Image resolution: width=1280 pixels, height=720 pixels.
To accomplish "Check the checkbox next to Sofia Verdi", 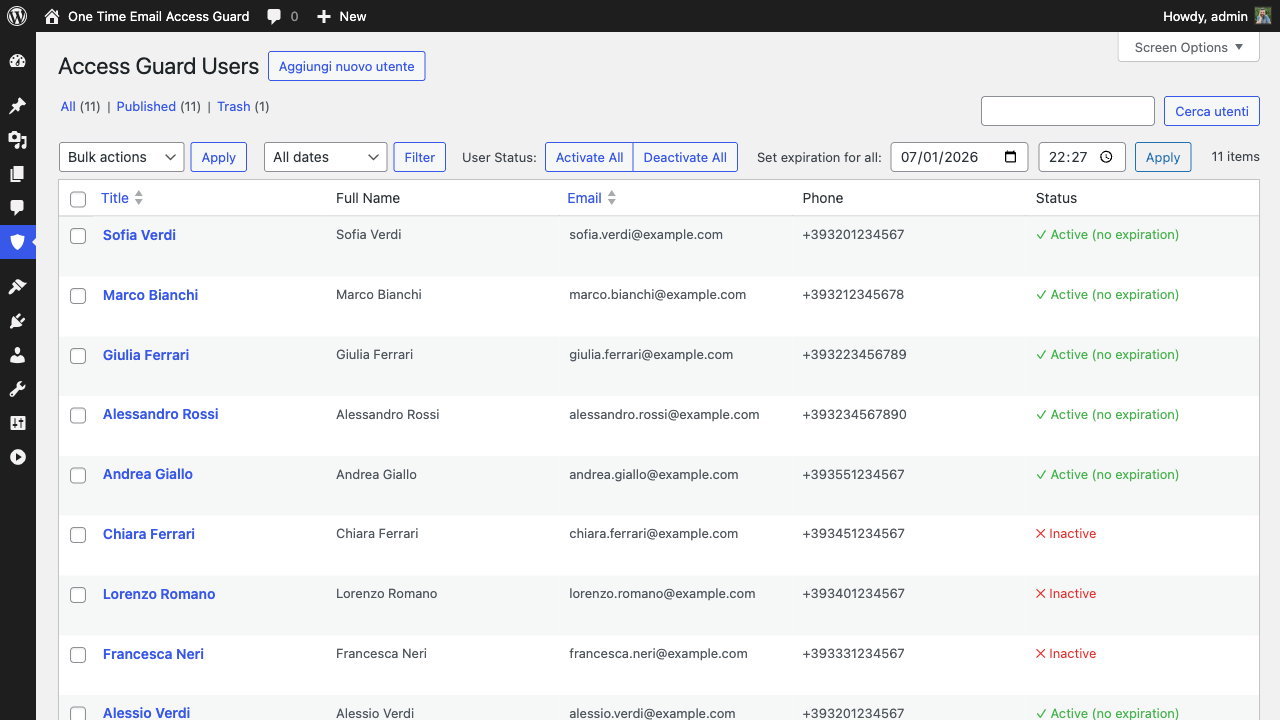I will [x=78, y=236].
